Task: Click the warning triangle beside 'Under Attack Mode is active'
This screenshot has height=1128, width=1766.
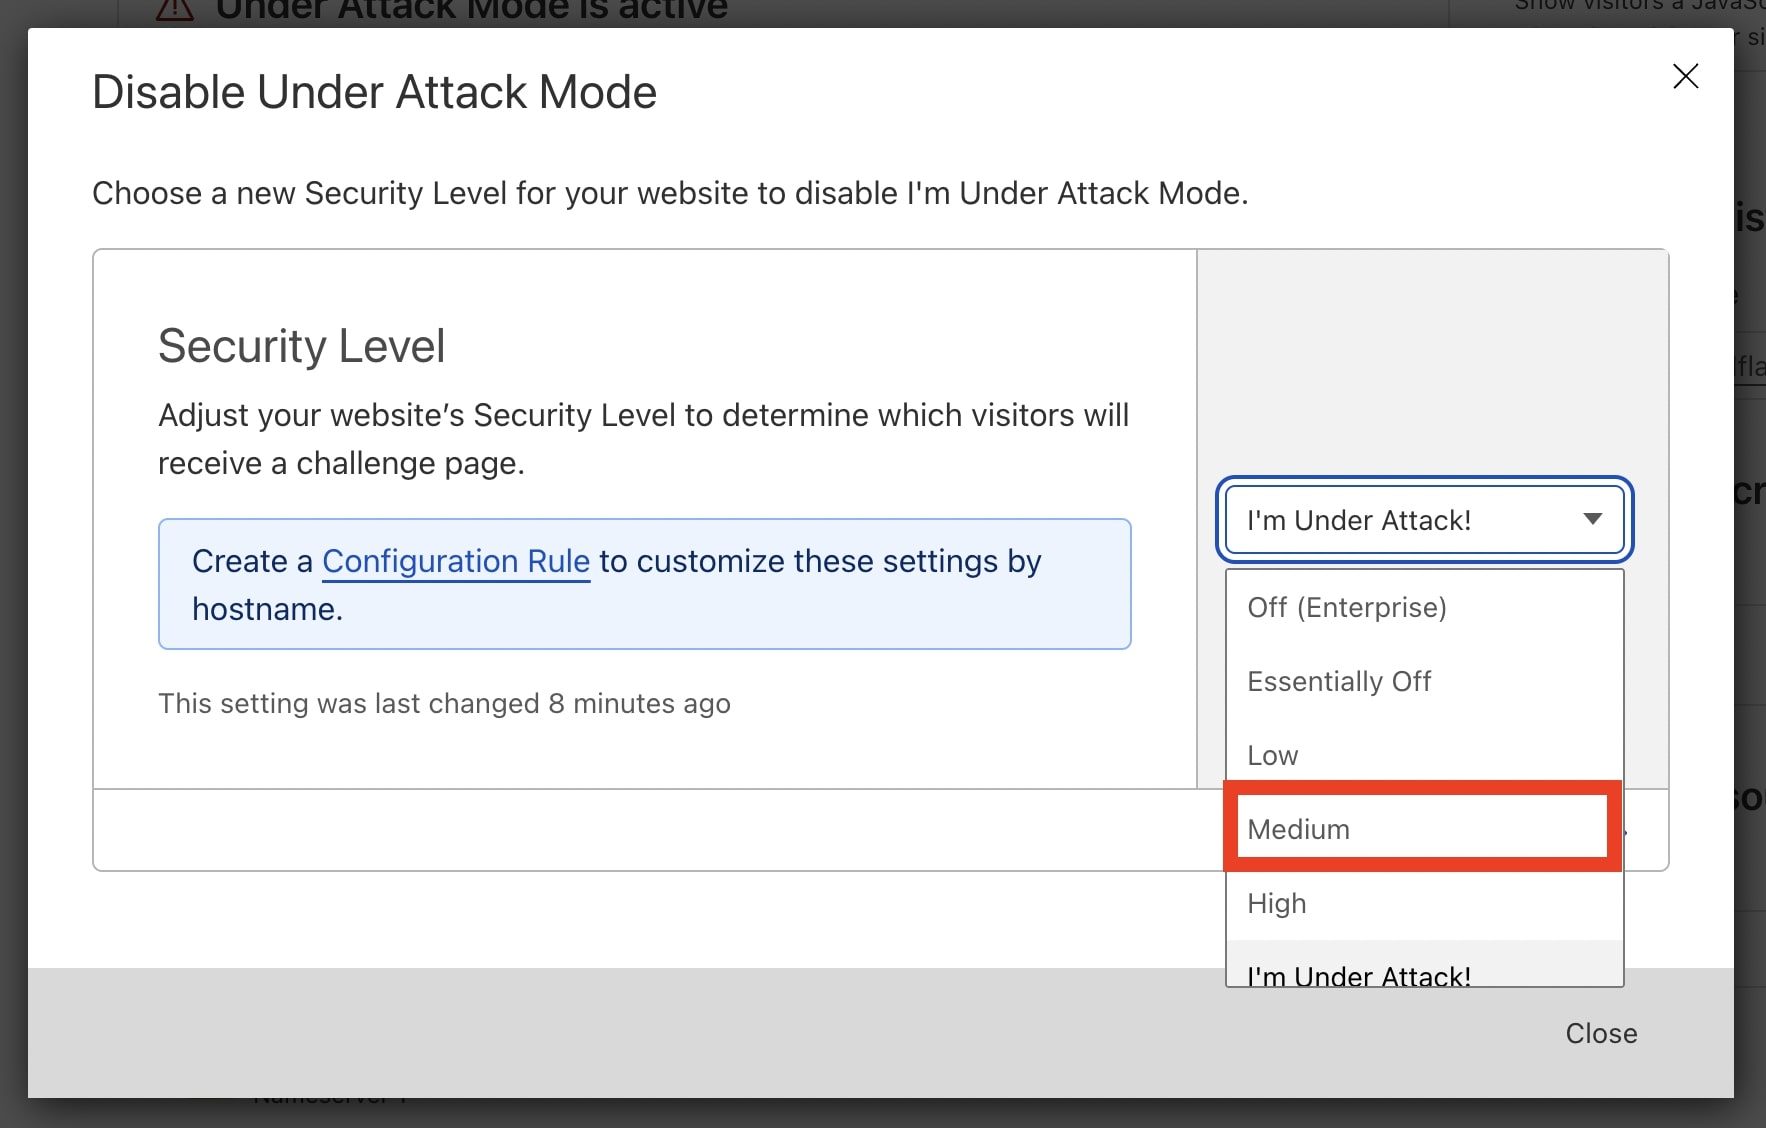Action: (171, 10)
